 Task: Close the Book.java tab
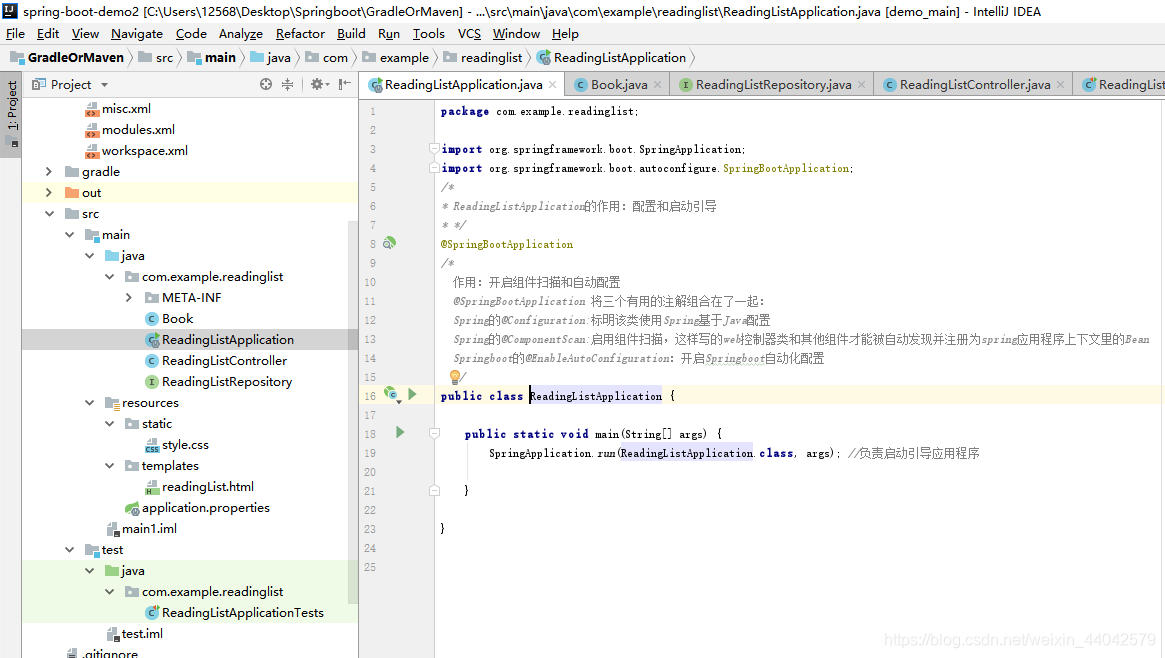pos(658,85)
